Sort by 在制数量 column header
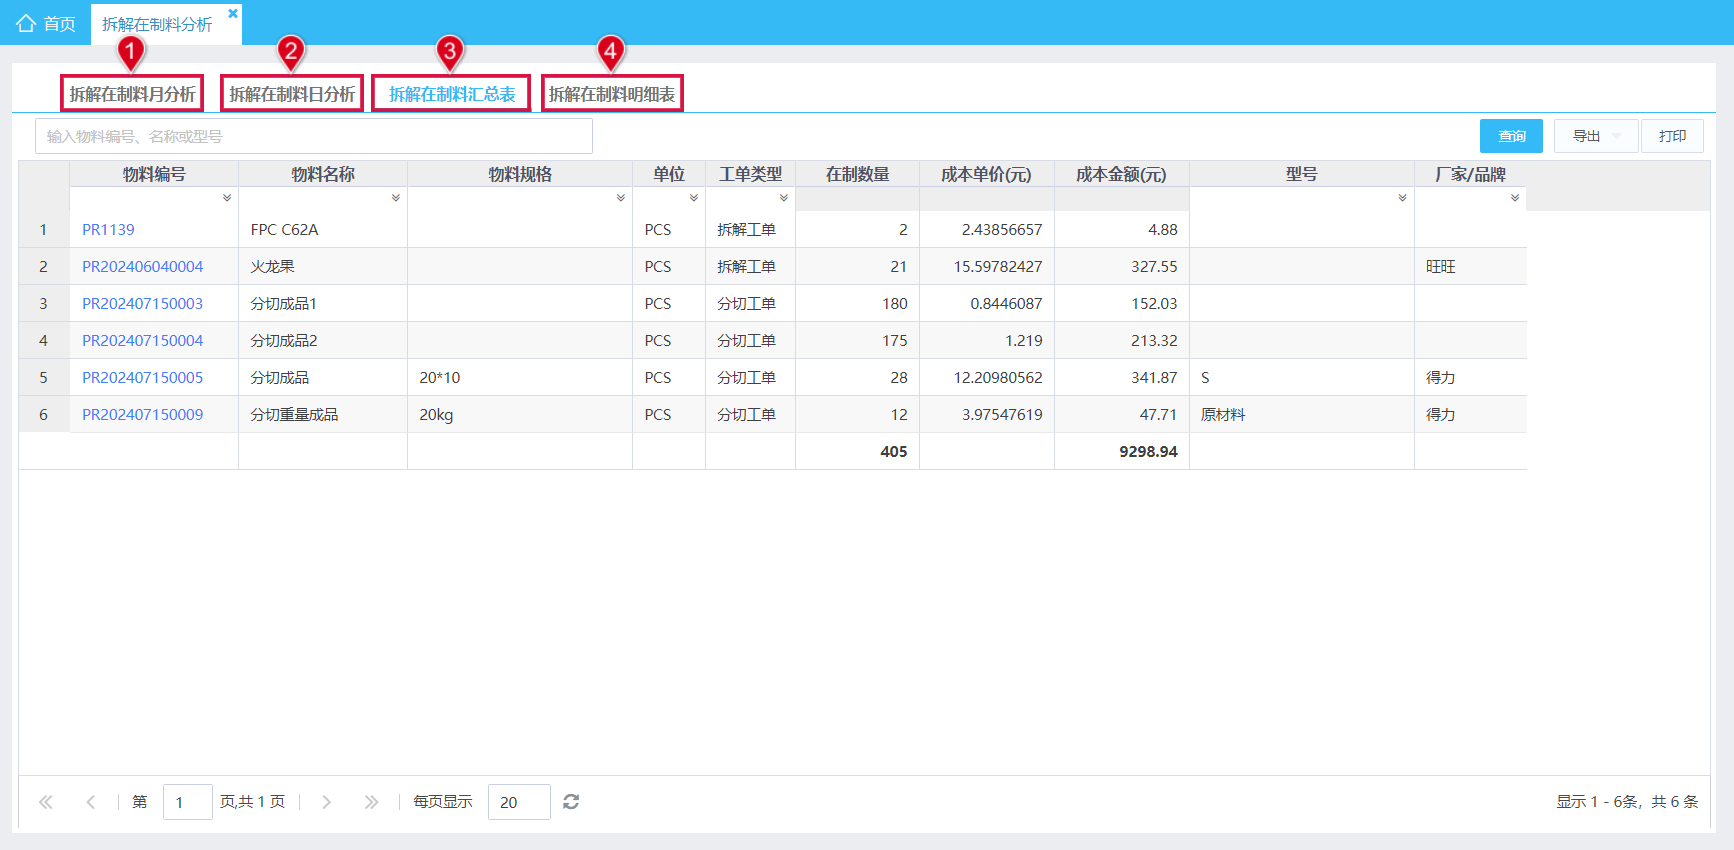This screenshot has width=1734, height=850. (857, 174)
